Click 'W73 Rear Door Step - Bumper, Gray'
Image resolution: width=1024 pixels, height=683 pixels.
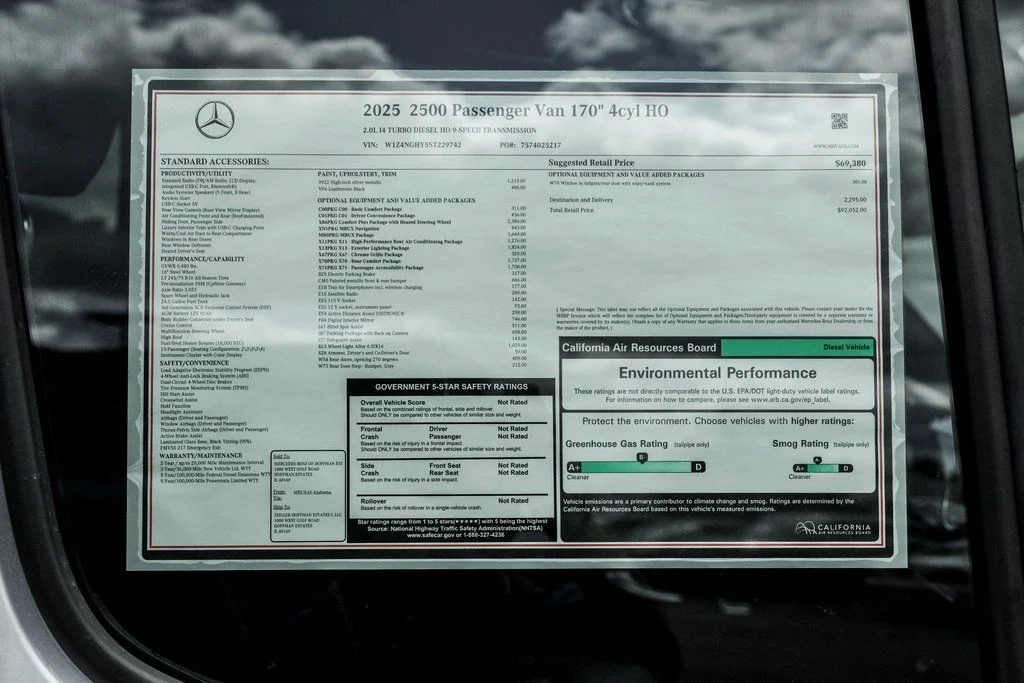356,366
